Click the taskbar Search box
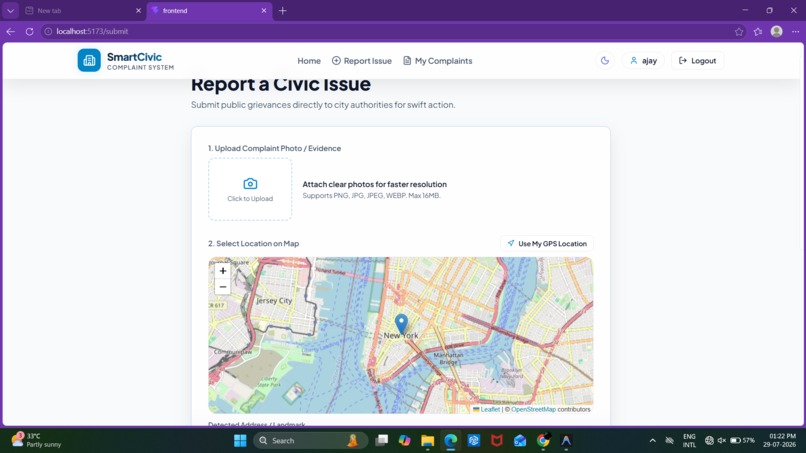 312,441
